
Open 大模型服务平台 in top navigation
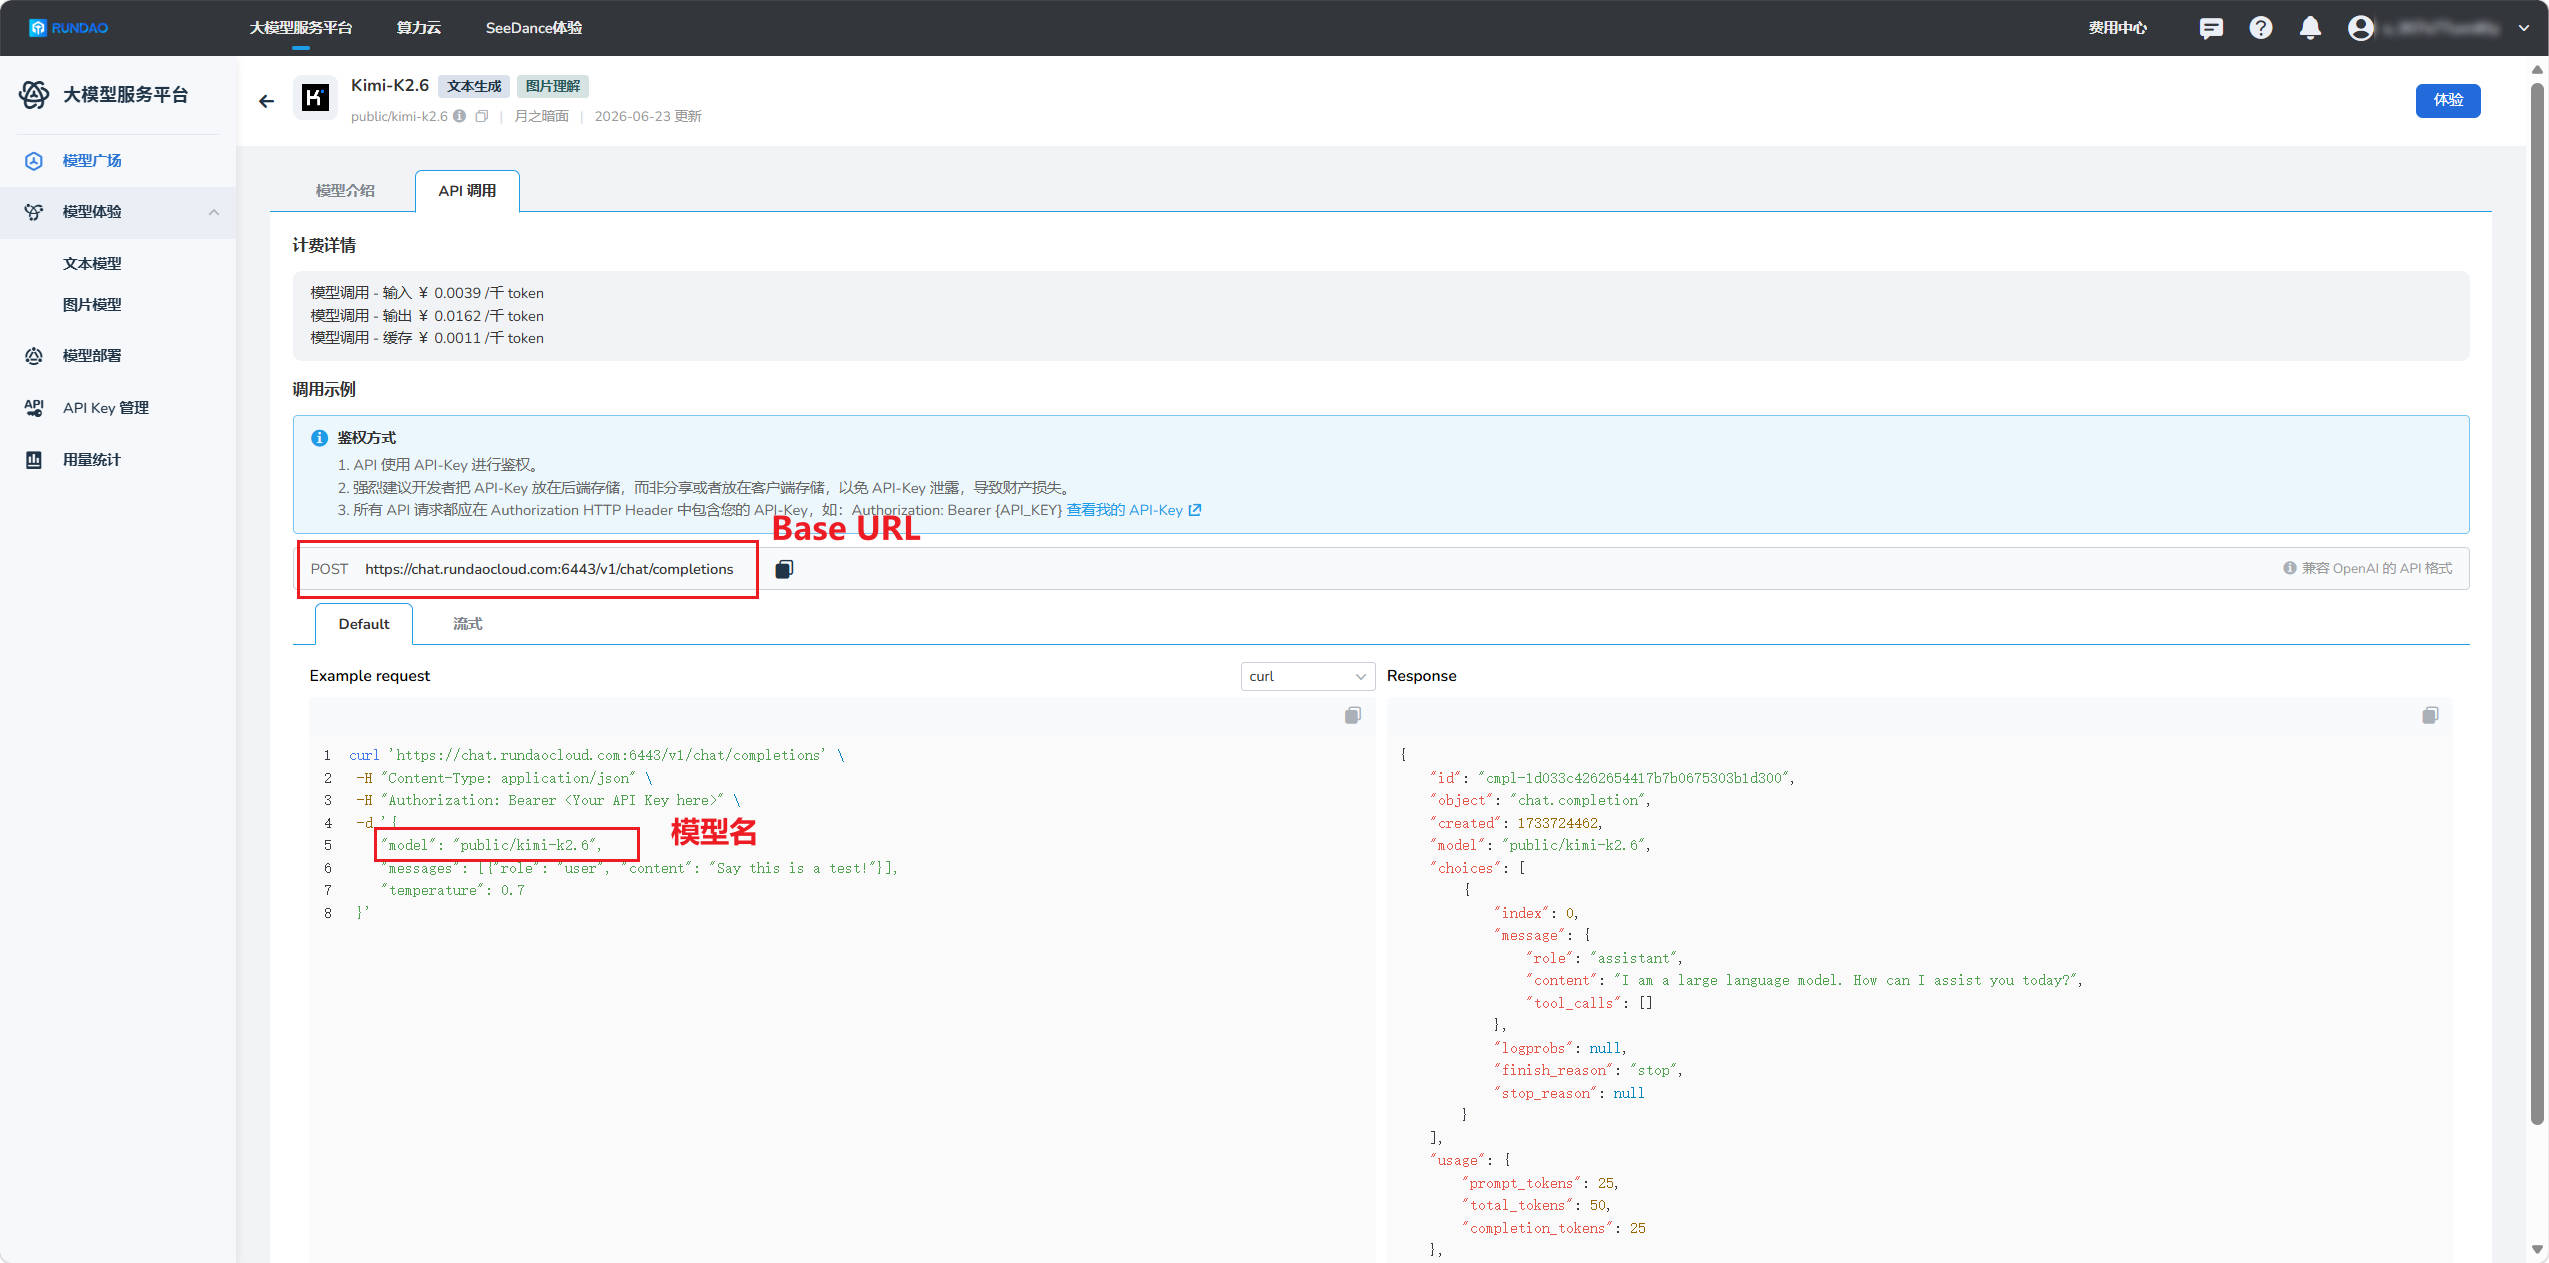pyautogui.click(x=301, y=28)
